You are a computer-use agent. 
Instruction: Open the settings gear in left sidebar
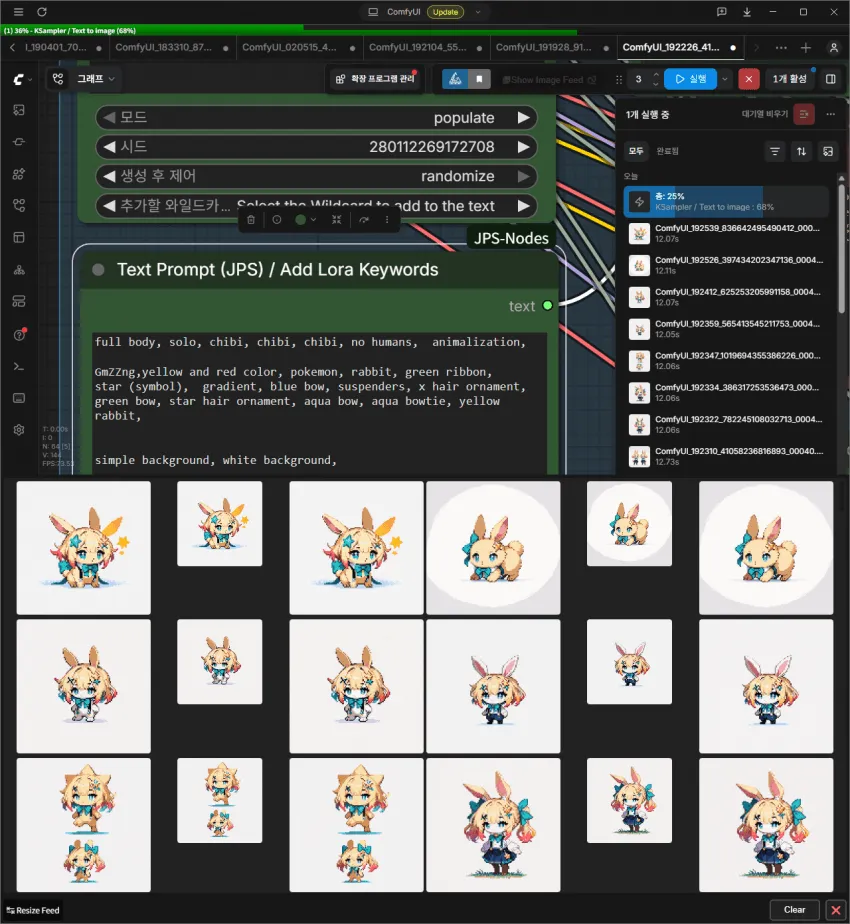click(19, 430)
